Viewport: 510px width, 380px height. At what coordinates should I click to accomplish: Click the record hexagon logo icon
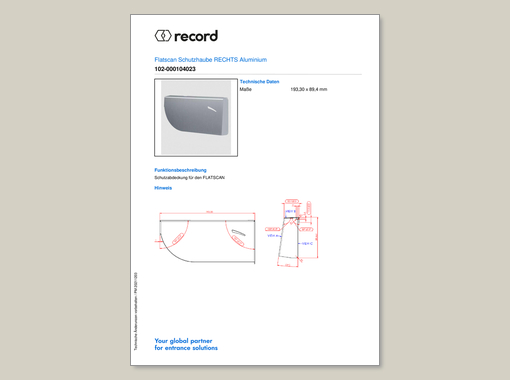coord(163,36)
